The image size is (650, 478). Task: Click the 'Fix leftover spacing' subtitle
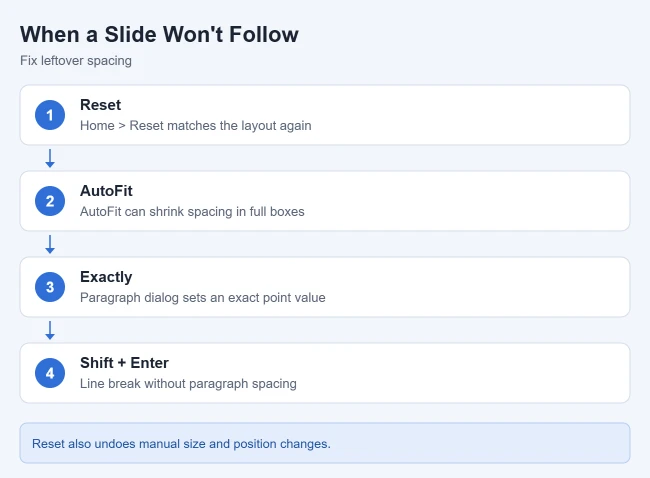(x=76, y=61)
